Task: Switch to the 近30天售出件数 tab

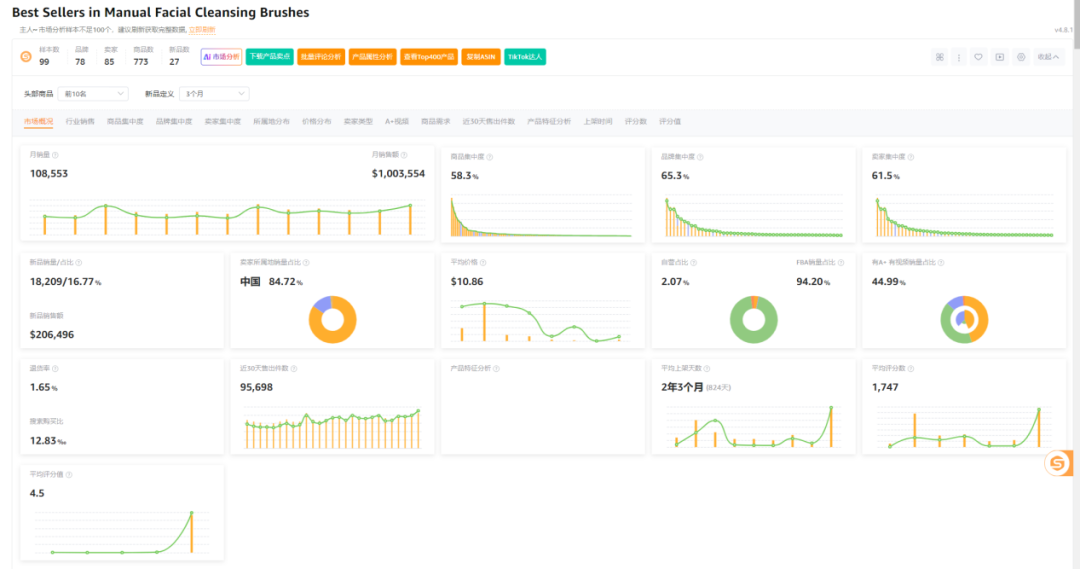Action: pyautogui.click(x=488, y=121)
